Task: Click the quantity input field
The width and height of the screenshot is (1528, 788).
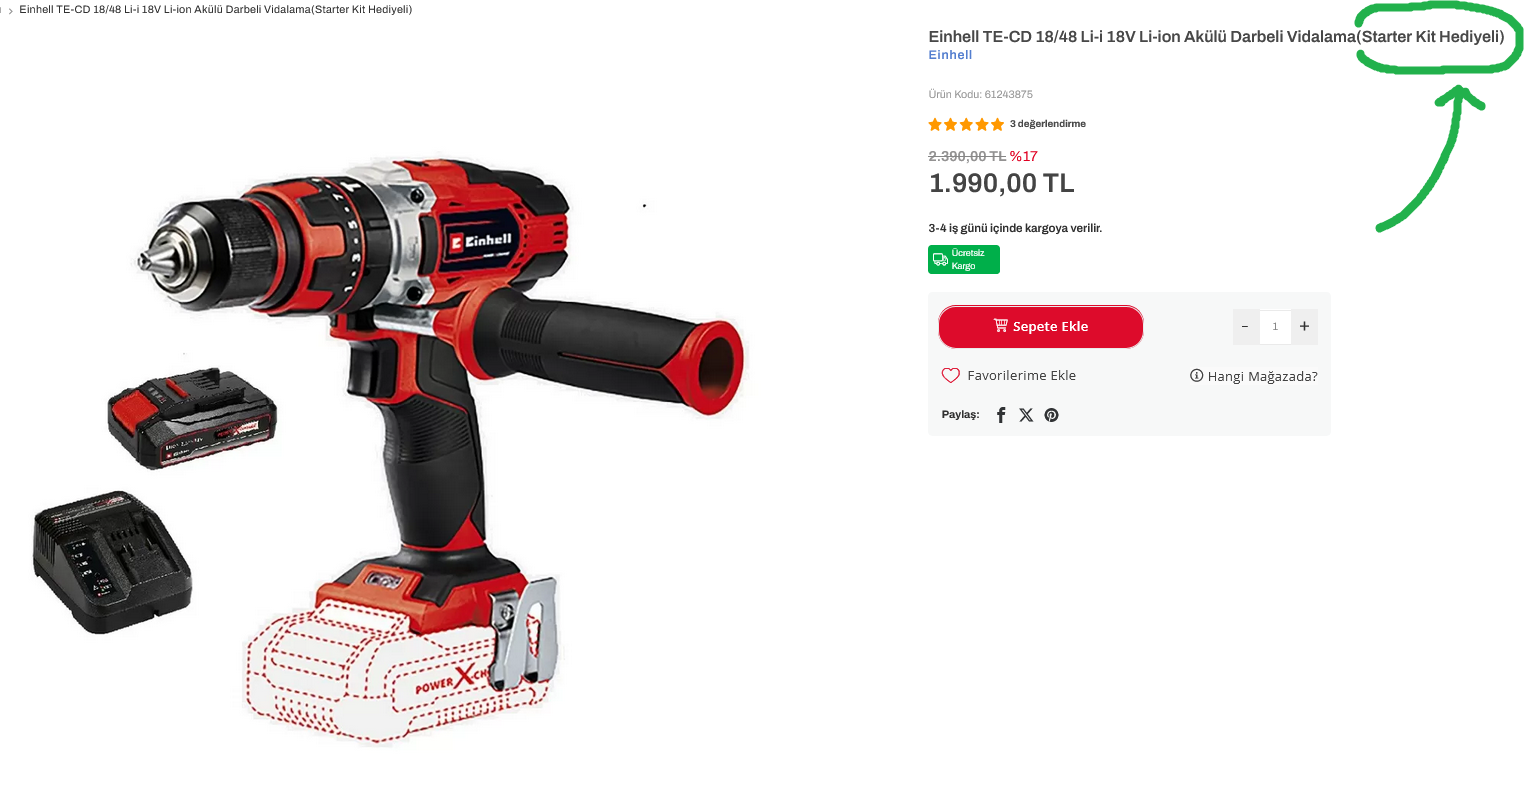Action: [x=1275, y=326]
